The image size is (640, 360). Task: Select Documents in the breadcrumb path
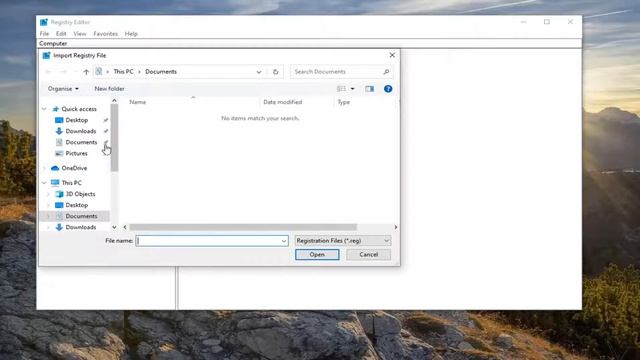tap(161, 71)
